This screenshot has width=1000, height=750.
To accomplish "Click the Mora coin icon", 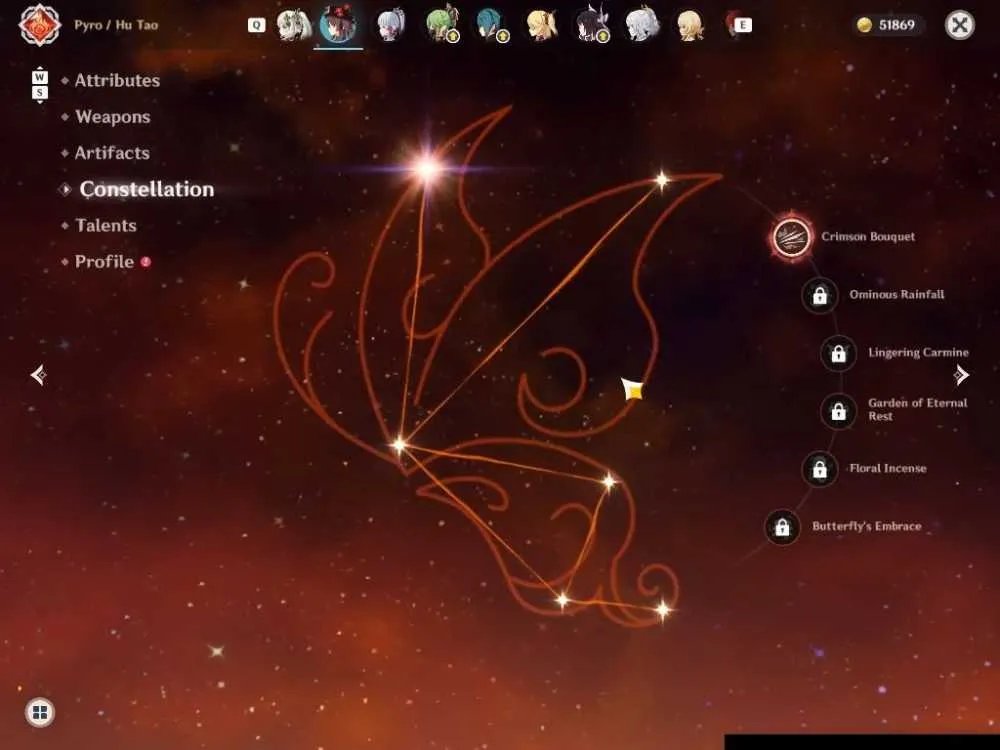I will 864,25.
